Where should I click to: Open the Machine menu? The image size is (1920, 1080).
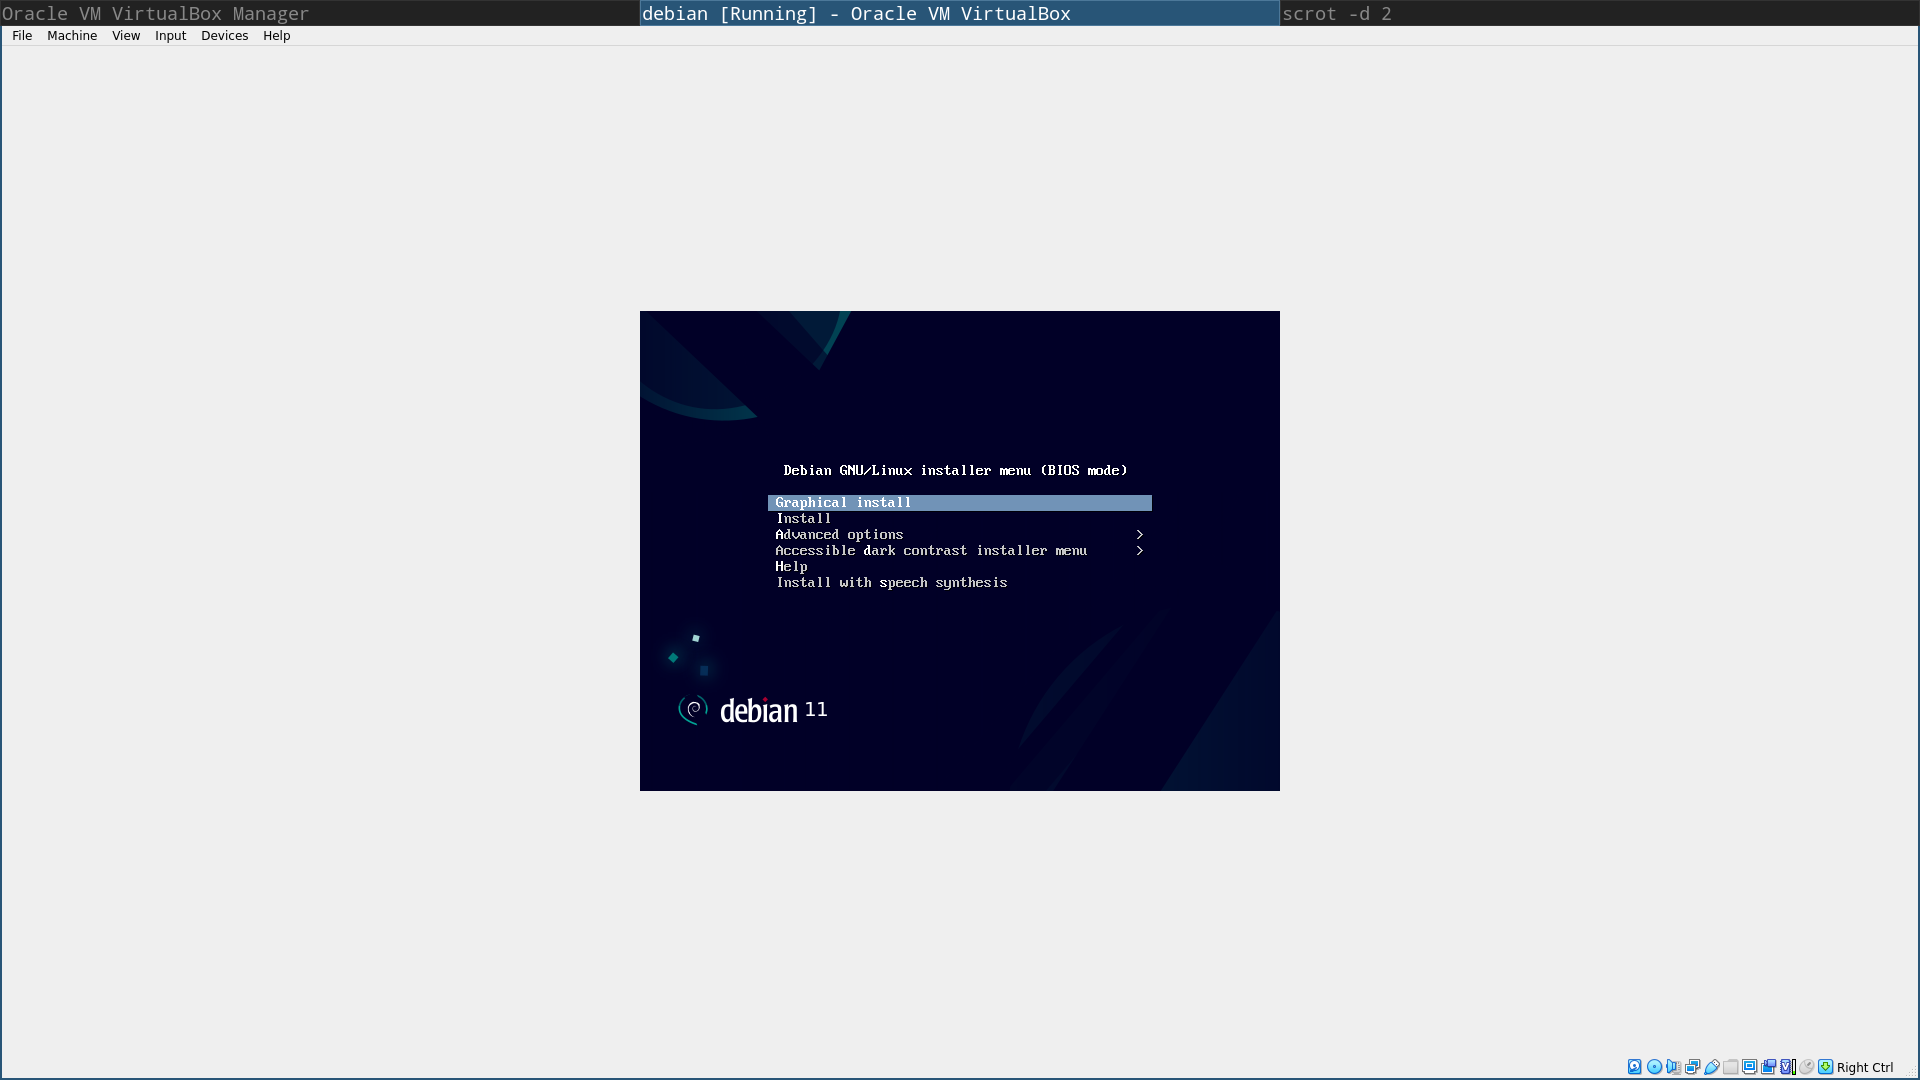(x=72, y=35)
